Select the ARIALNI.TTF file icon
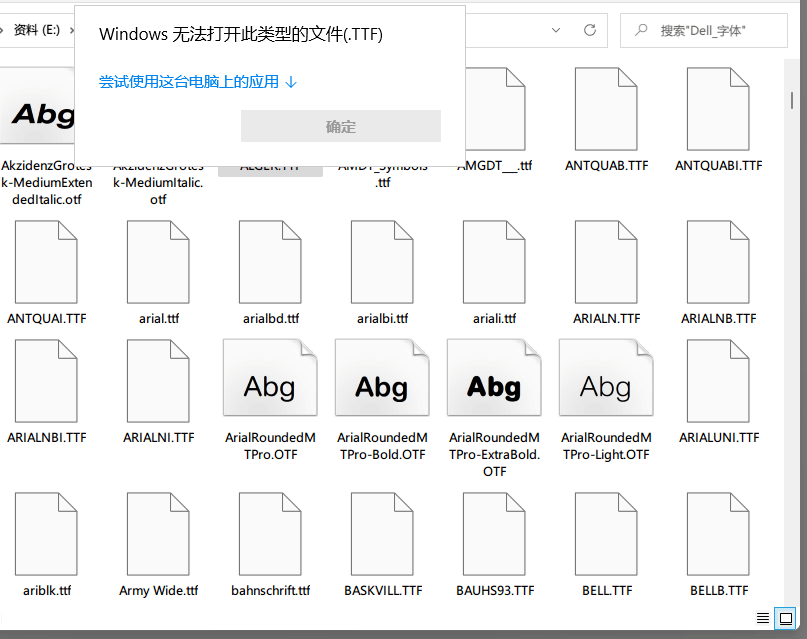Viewport: 807px width, 639px height. (x=159, y=381)
